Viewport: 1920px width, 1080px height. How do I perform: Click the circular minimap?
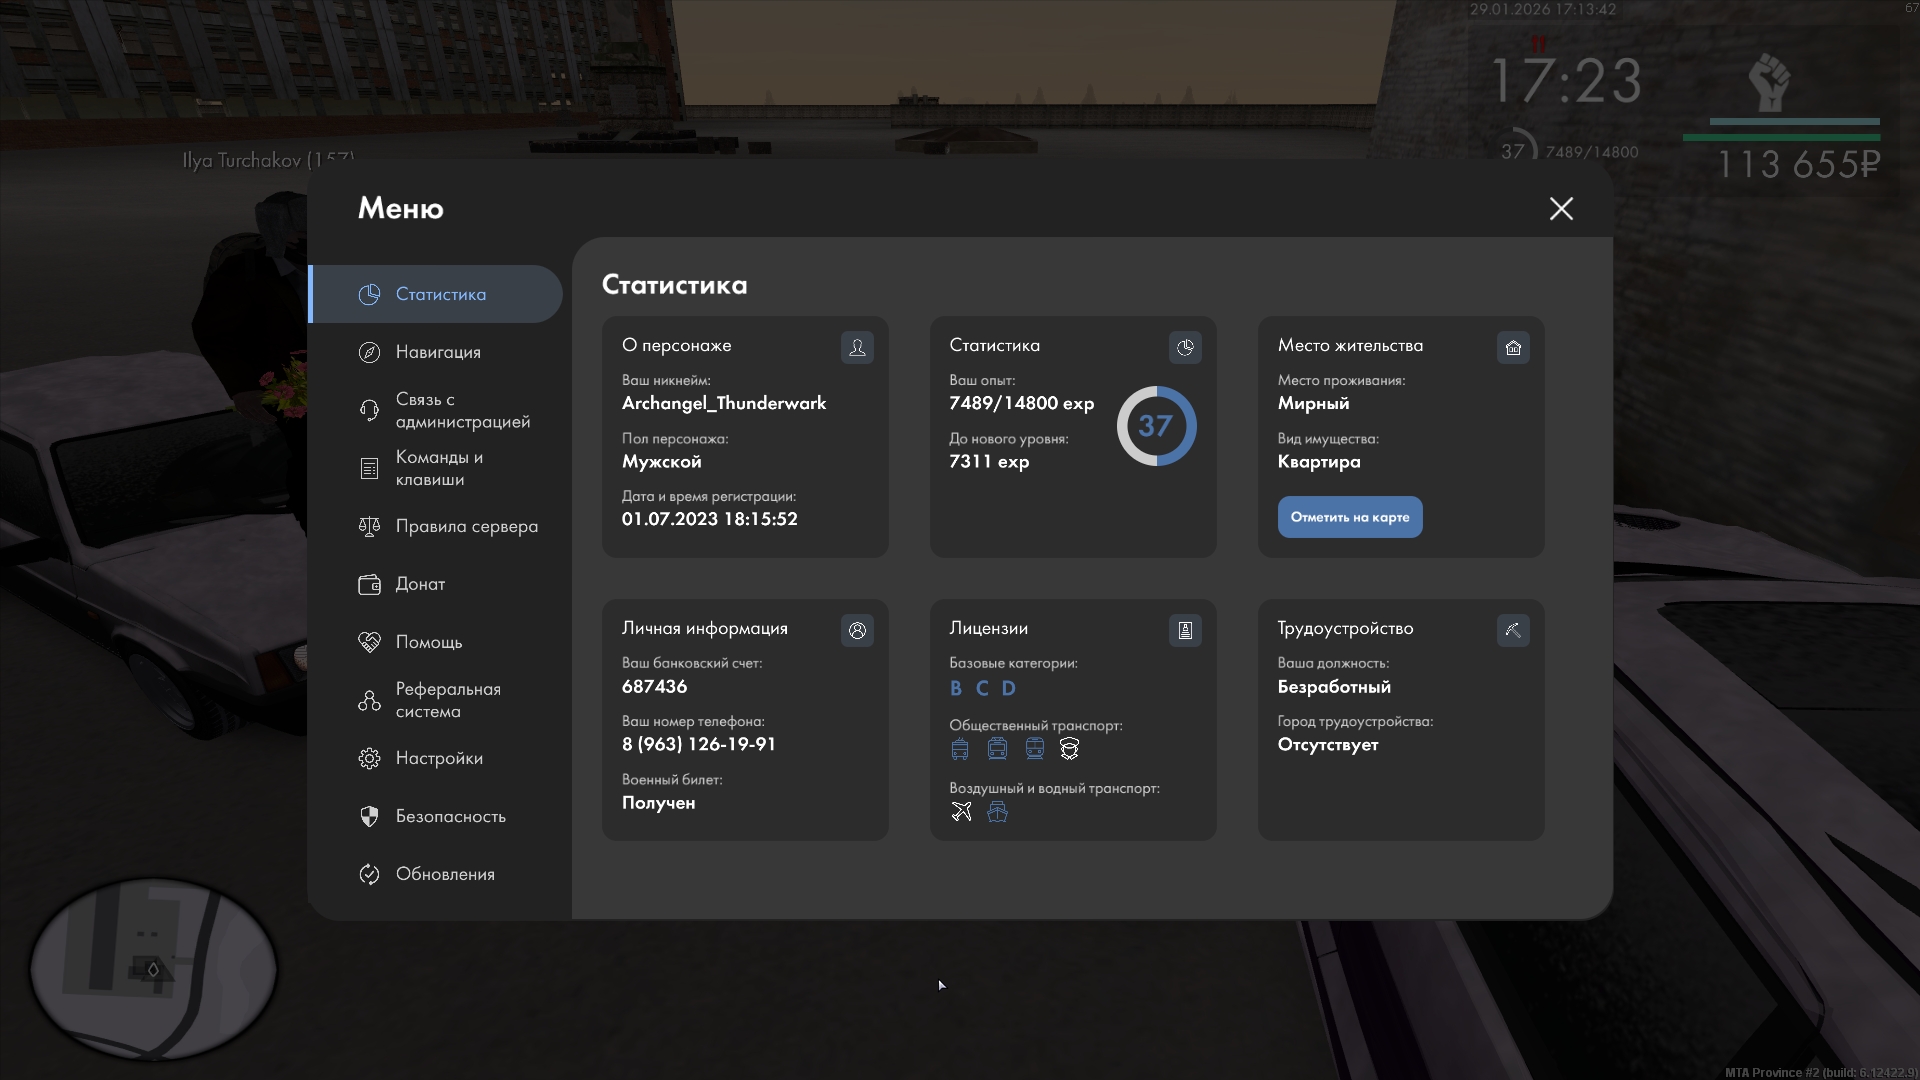tap(153, 968)
